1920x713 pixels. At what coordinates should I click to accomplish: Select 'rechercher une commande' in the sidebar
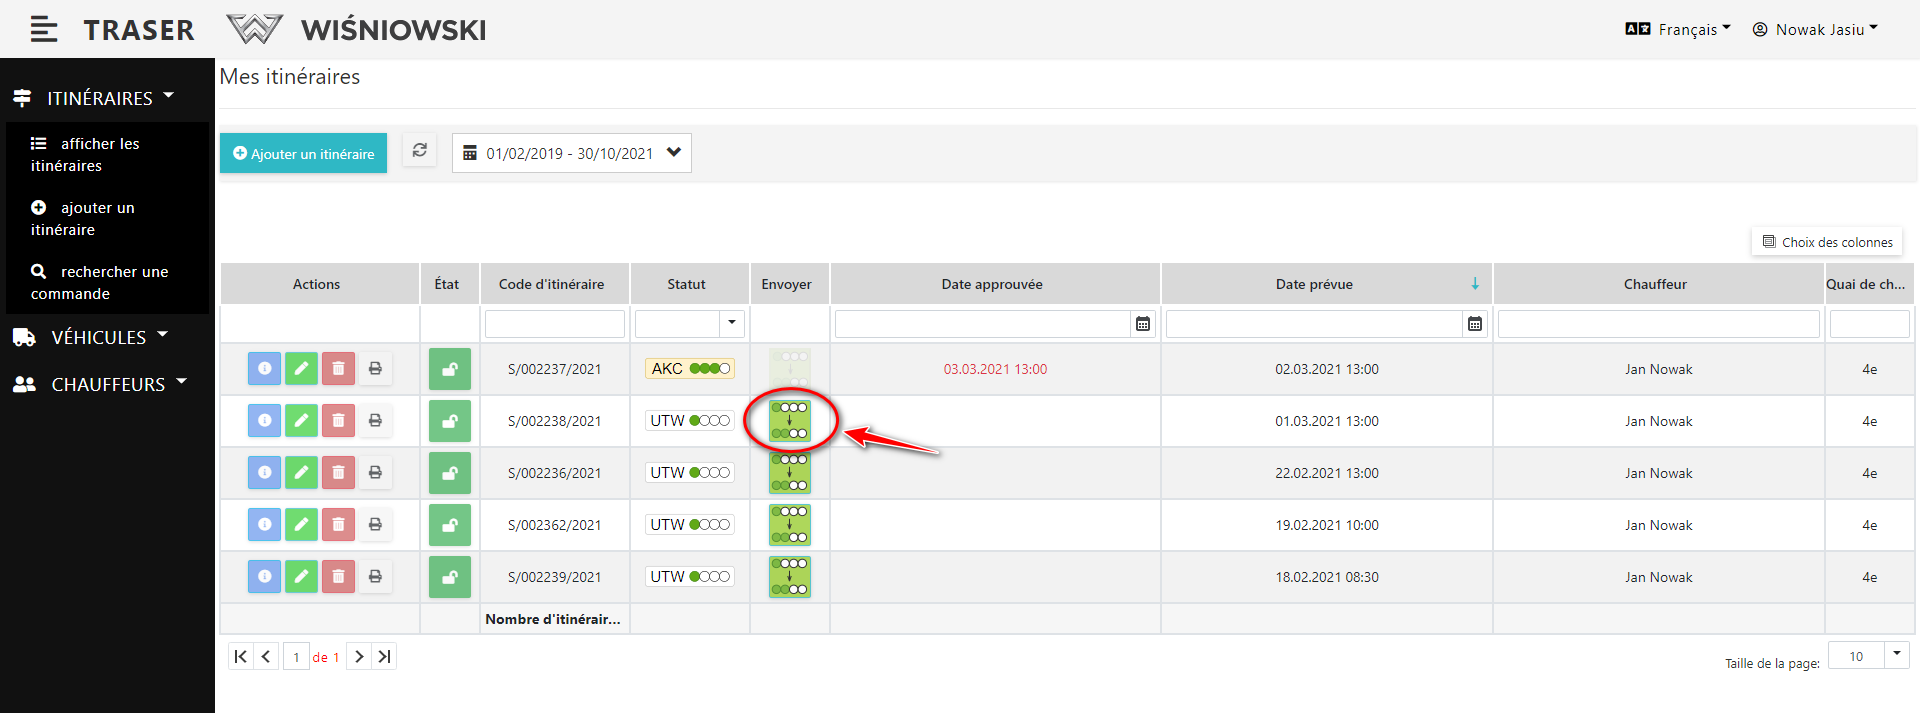pos(100,283)
